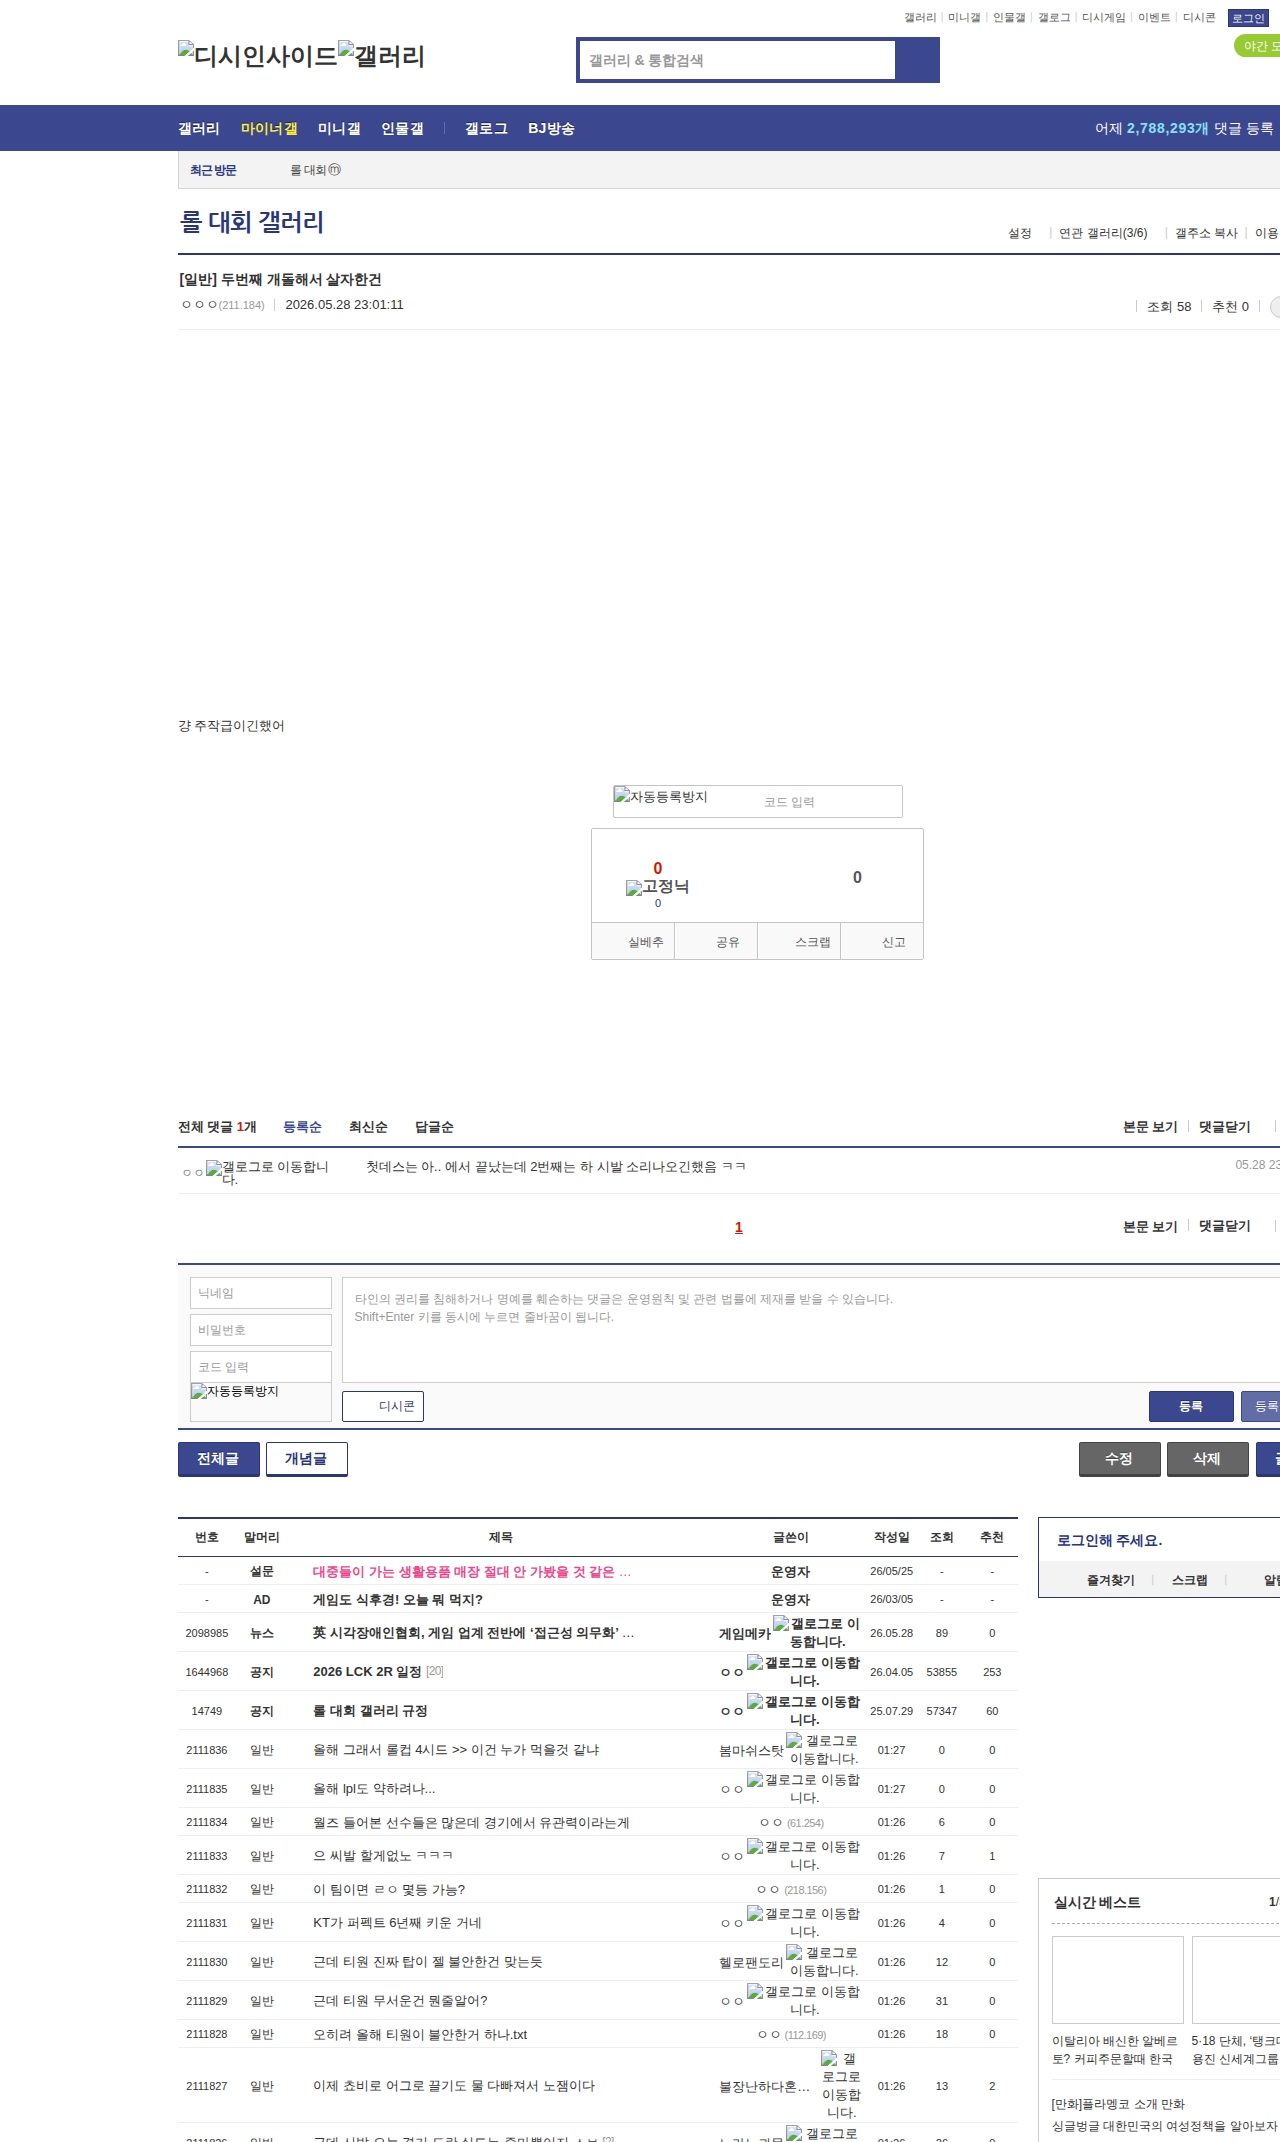Click the 자동등록방지 captcha image in comment form
Image resolution: width=1280 pixels, height=2142 pixels.
coord(235,1391)
